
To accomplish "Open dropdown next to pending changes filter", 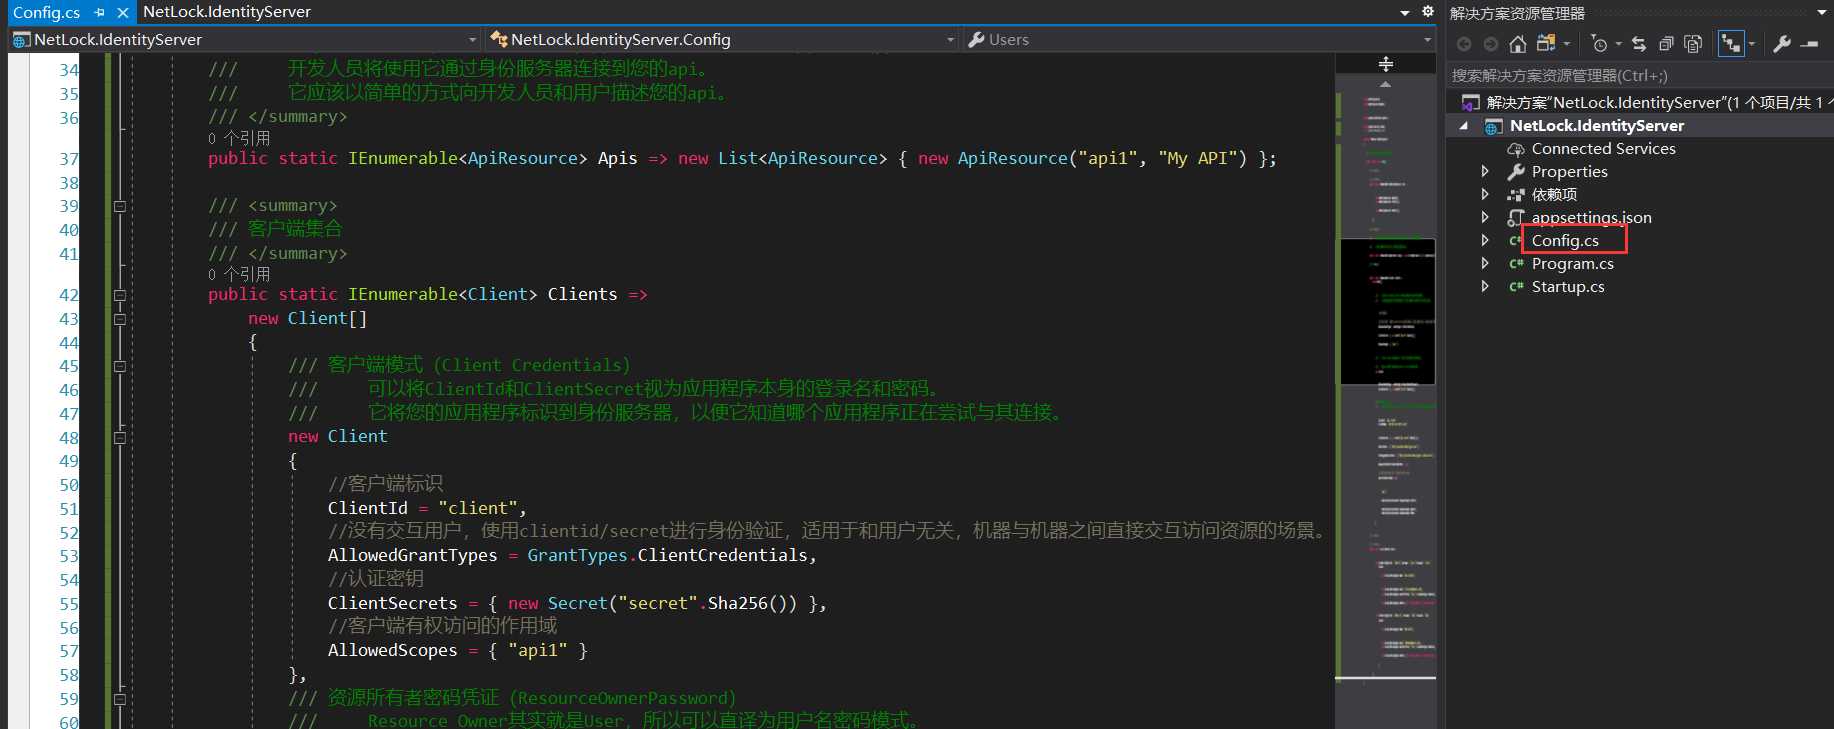I will pos(1618,44).
